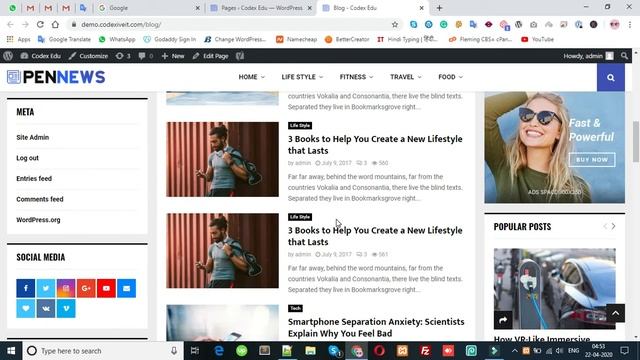
Task: Open Edge browser from taskbar
Action: [219, 351]
